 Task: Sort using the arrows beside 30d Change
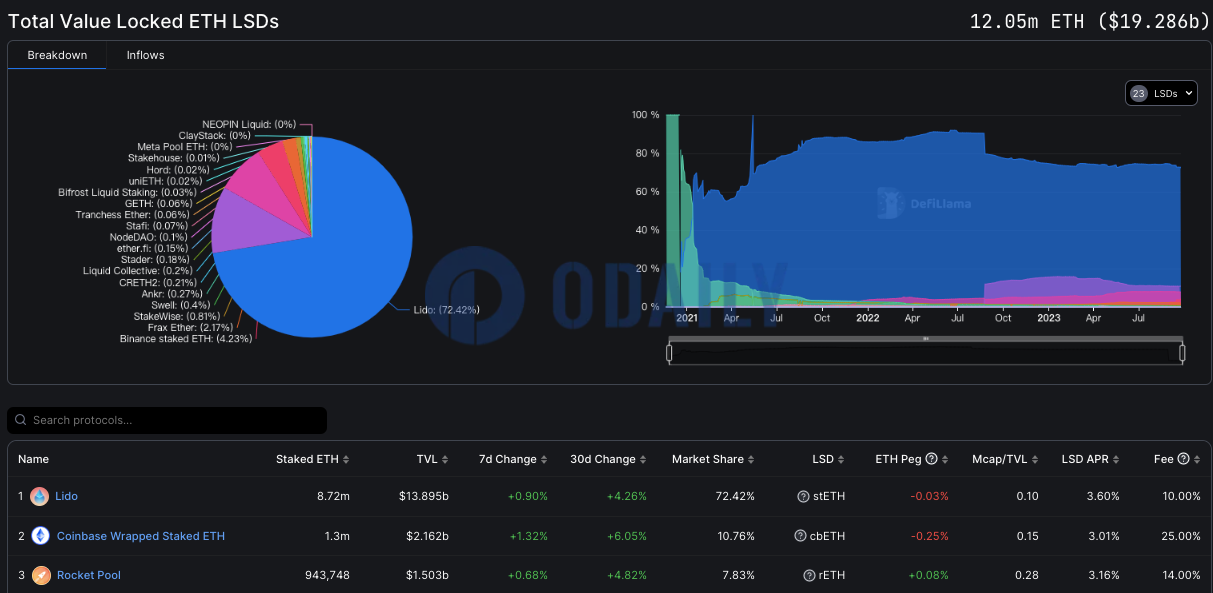coord(643,460)
